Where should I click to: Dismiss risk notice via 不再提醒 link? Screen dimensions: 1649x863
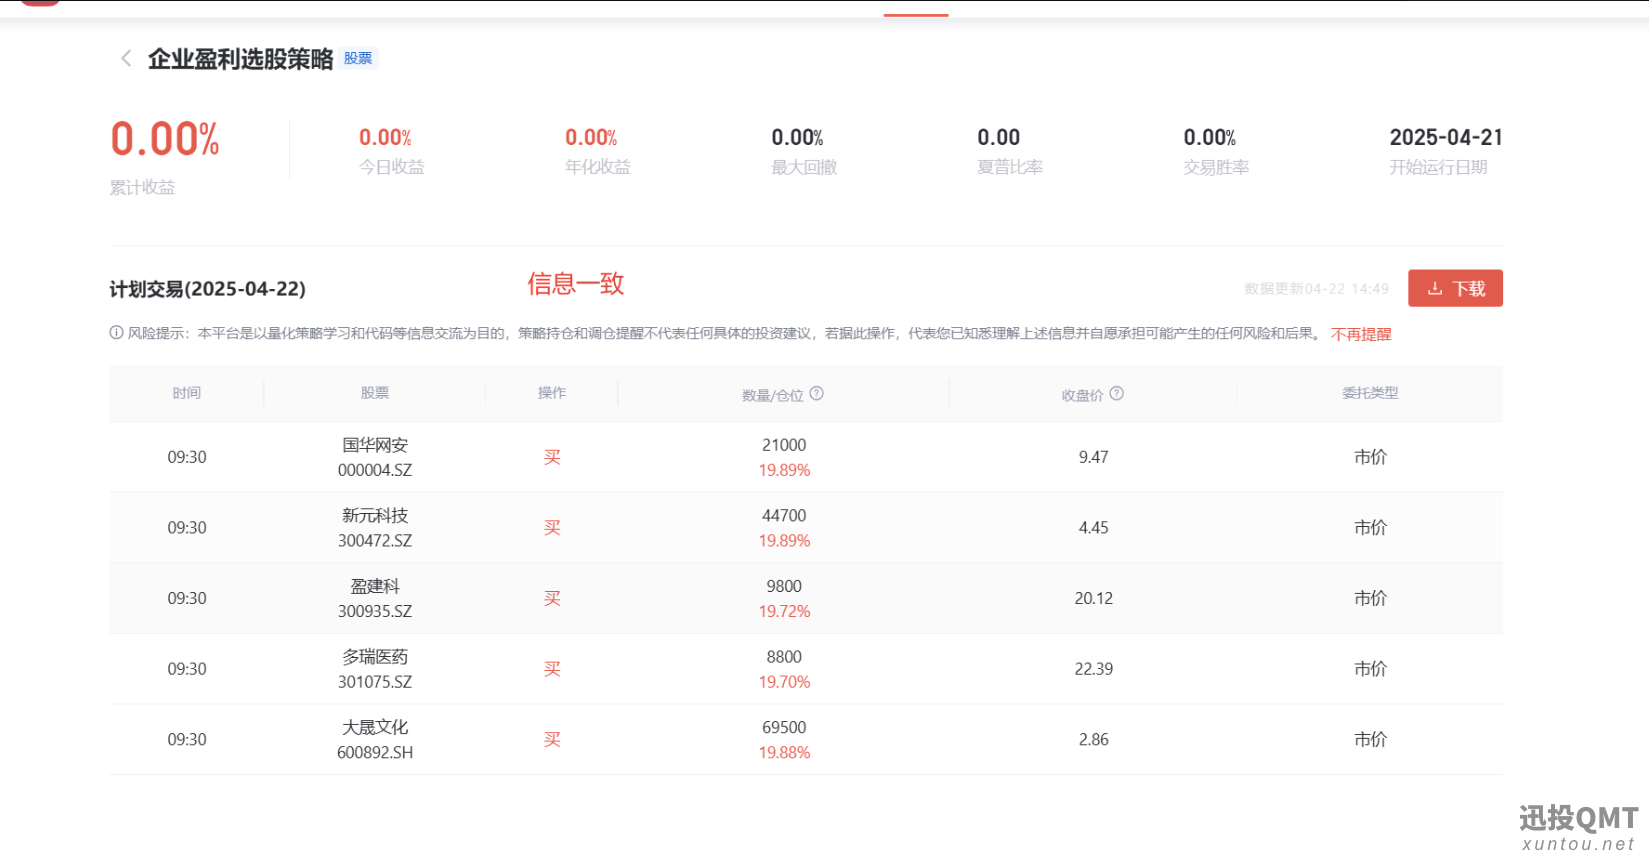[1360, 334]
